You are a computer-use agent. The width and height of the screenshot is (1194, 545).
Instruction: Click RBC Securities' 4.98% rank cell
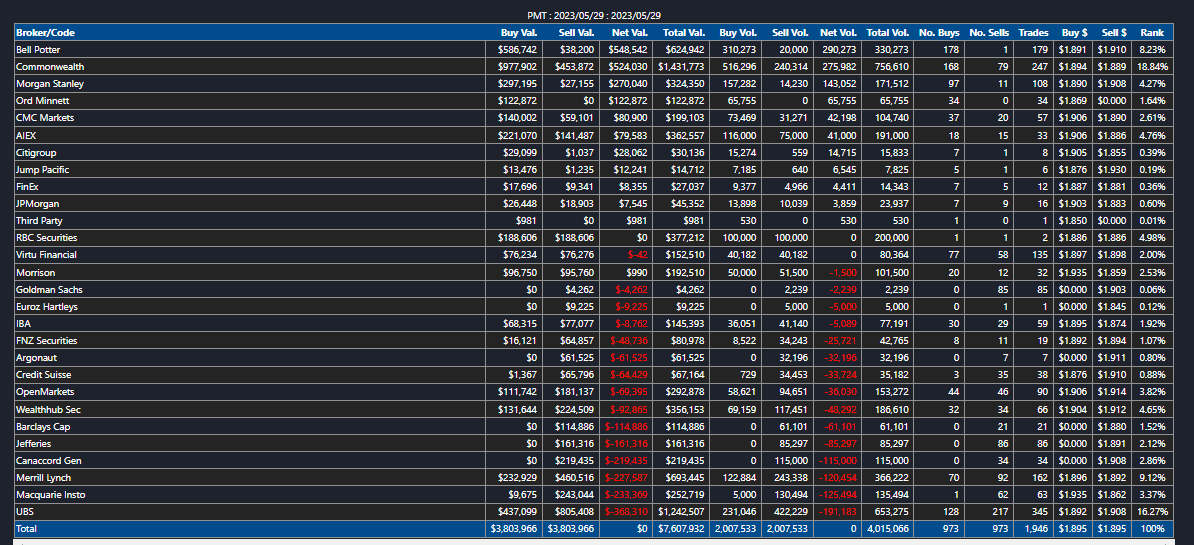[1153, 238]
